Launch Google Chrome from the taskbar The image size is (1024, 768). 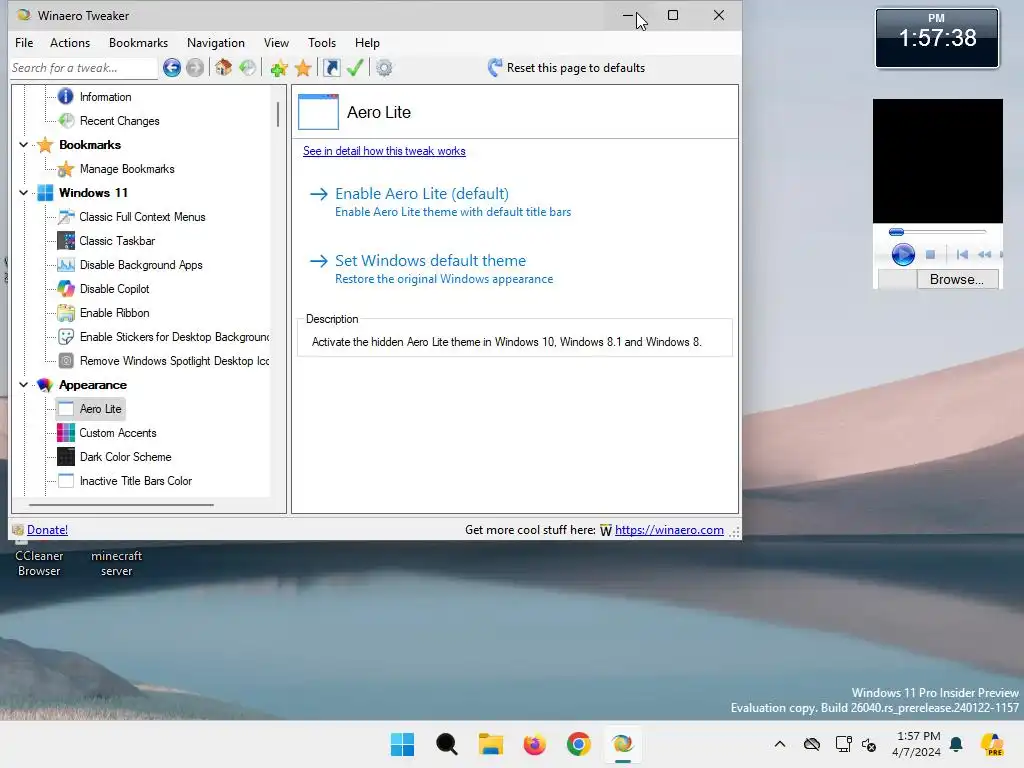579,744
